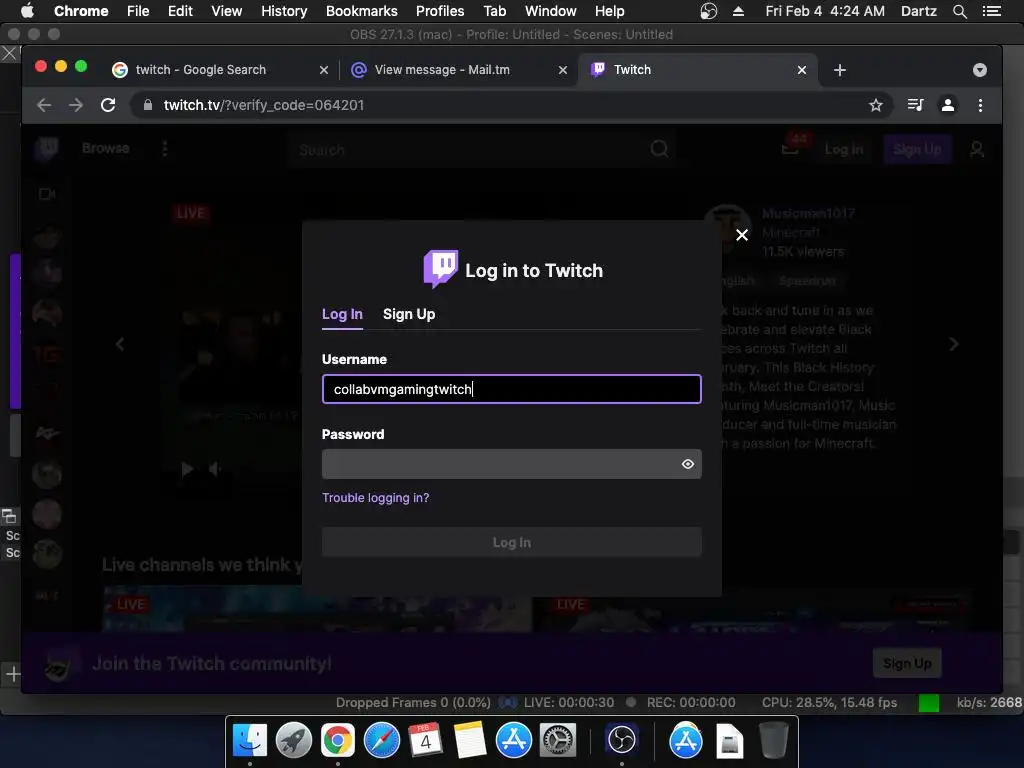Viewport: 1024px width, 768px height.
Task: Open the Window menu
Action: point(551,11)
